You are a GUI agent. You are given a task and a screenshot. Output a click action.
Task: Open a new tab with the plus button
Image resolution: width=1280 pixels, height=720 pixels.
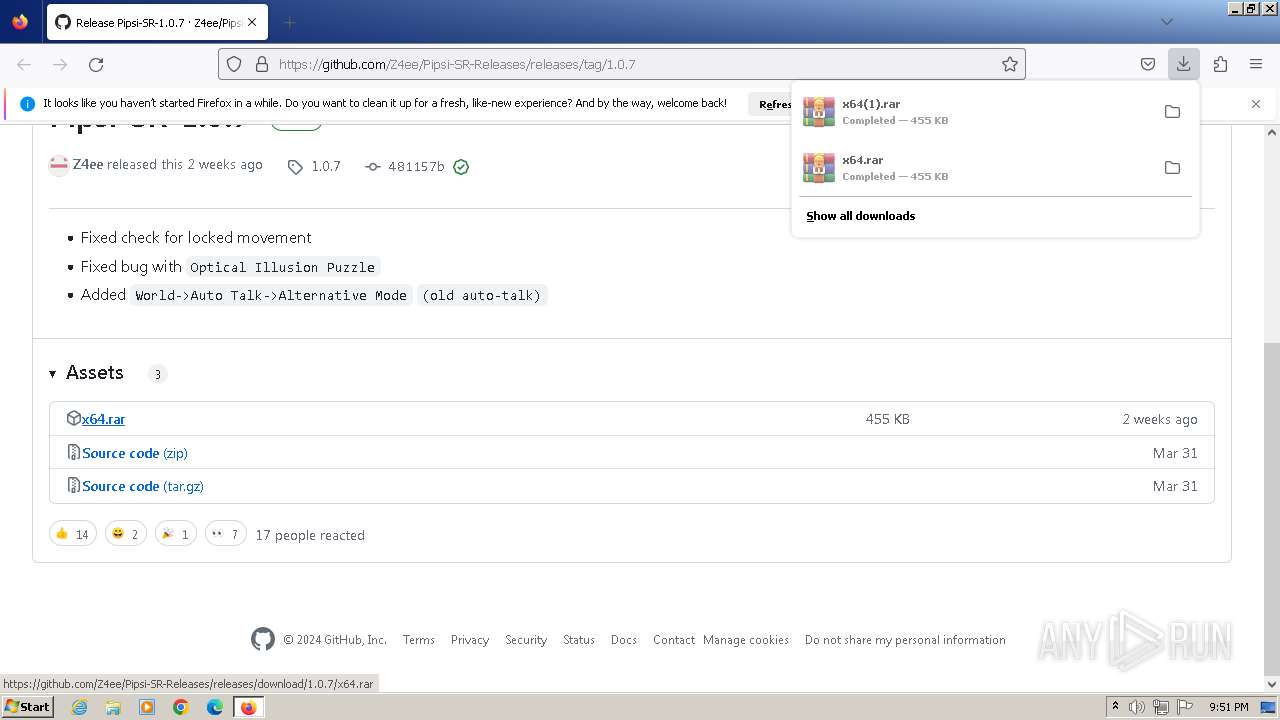coord(290,22)
